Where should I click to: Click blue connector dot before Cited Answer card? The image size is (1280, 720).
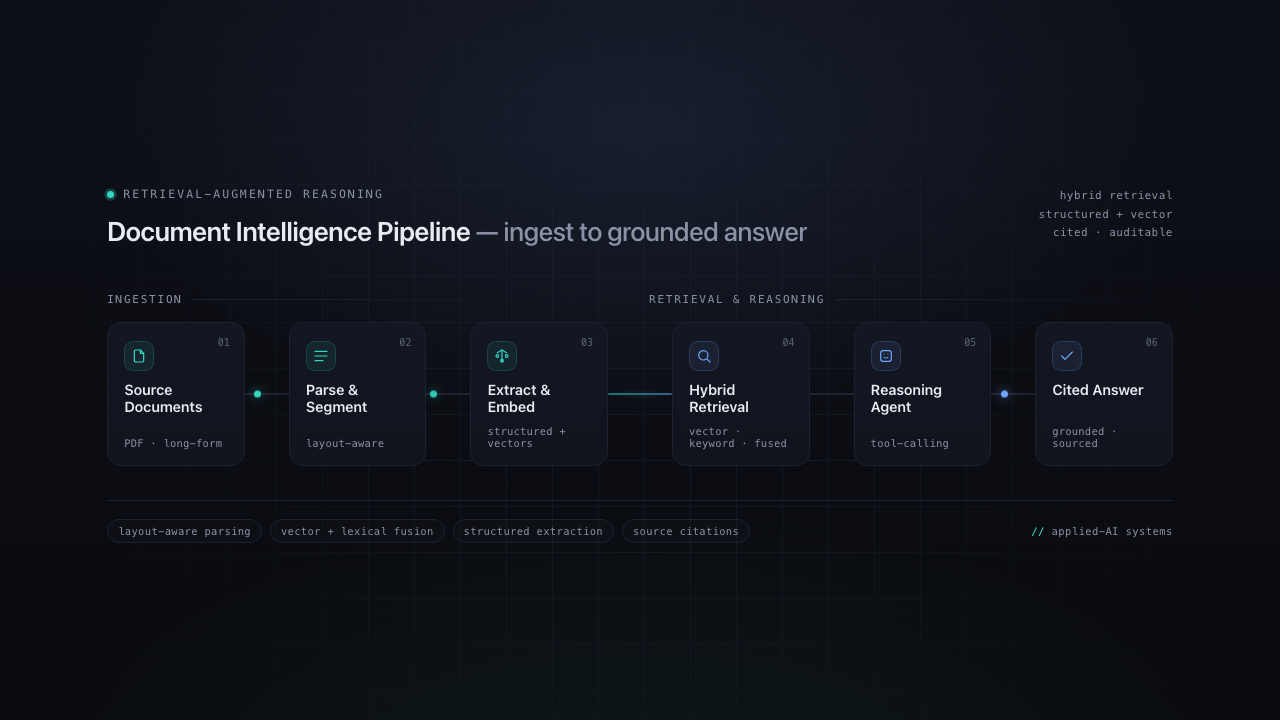pos(1004,394)
